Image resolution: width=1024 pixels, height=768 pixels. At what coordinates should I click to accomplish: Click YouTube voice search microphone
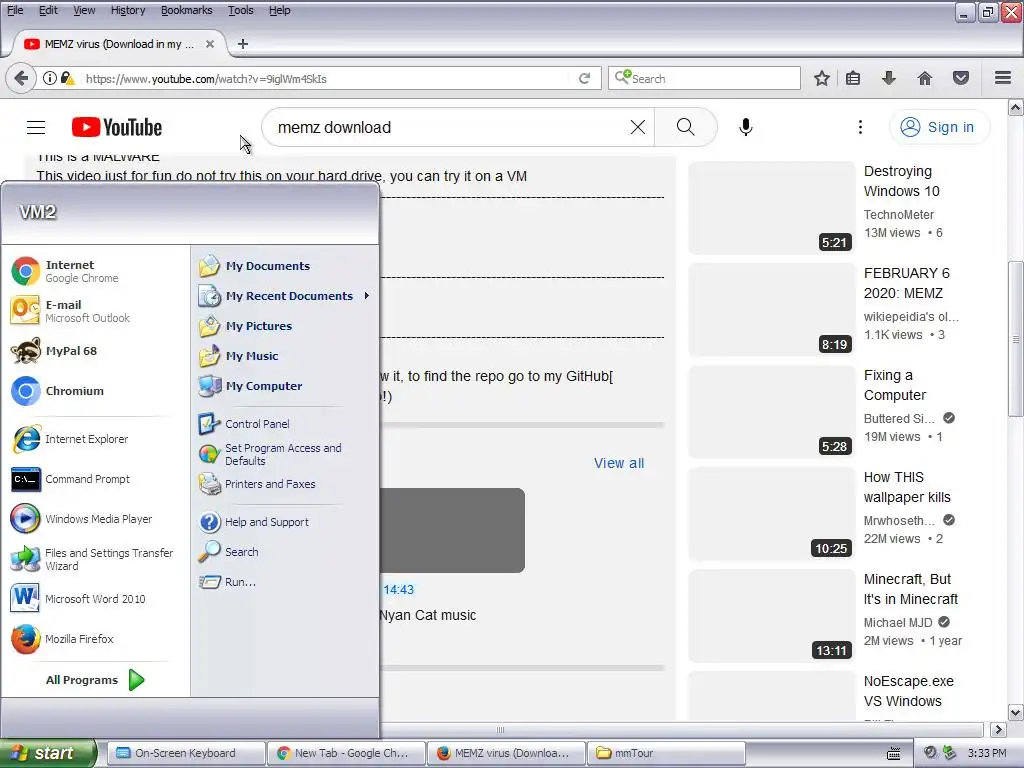pos(745,127)
